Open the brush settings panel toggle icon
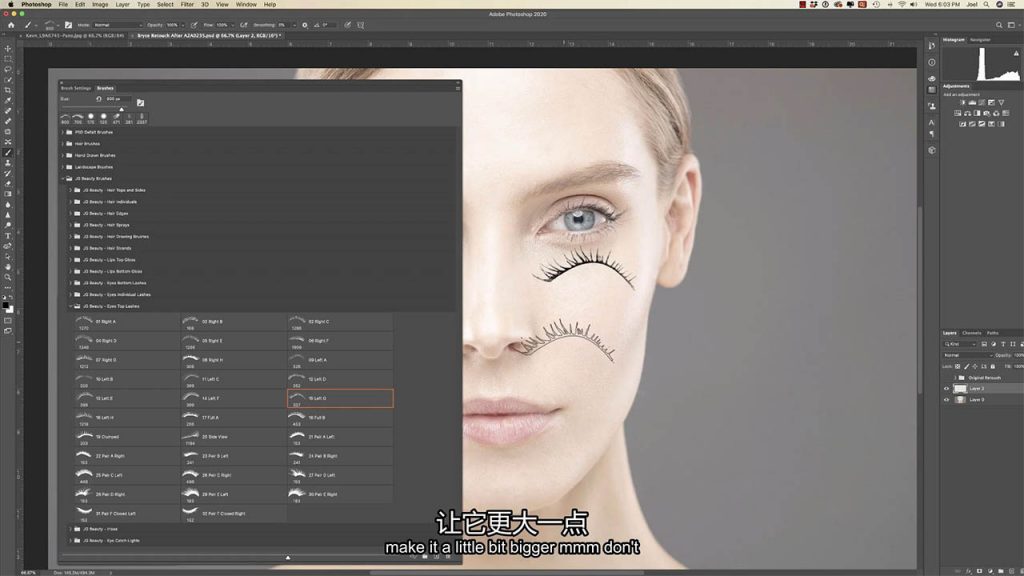Screen dimensions: 1024x576 click(68, 25)
